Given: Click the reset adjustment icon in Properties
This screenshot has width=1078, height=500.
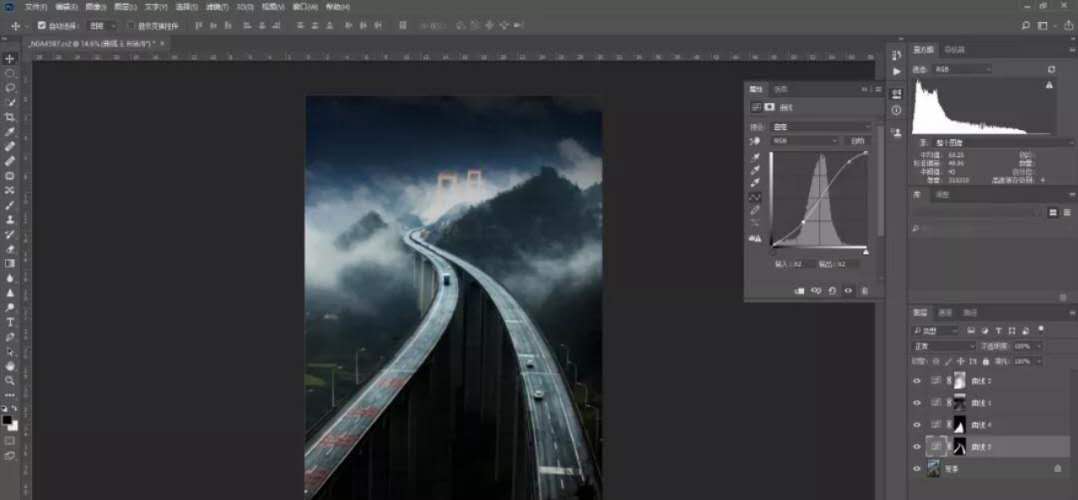Looking at the screenshot, I should click(832, 291).
